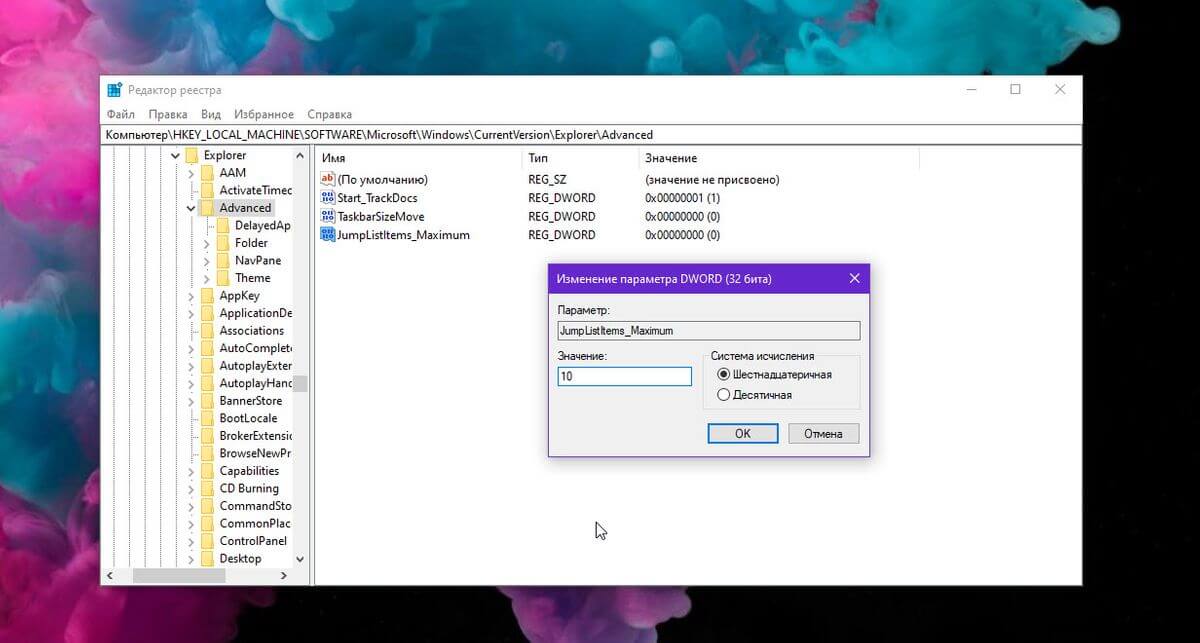The width and height of the screenshot is (1200, 643).
Task: Click the tree horizontal scrollbar left arrow
Action: click(x=109, y=576)
